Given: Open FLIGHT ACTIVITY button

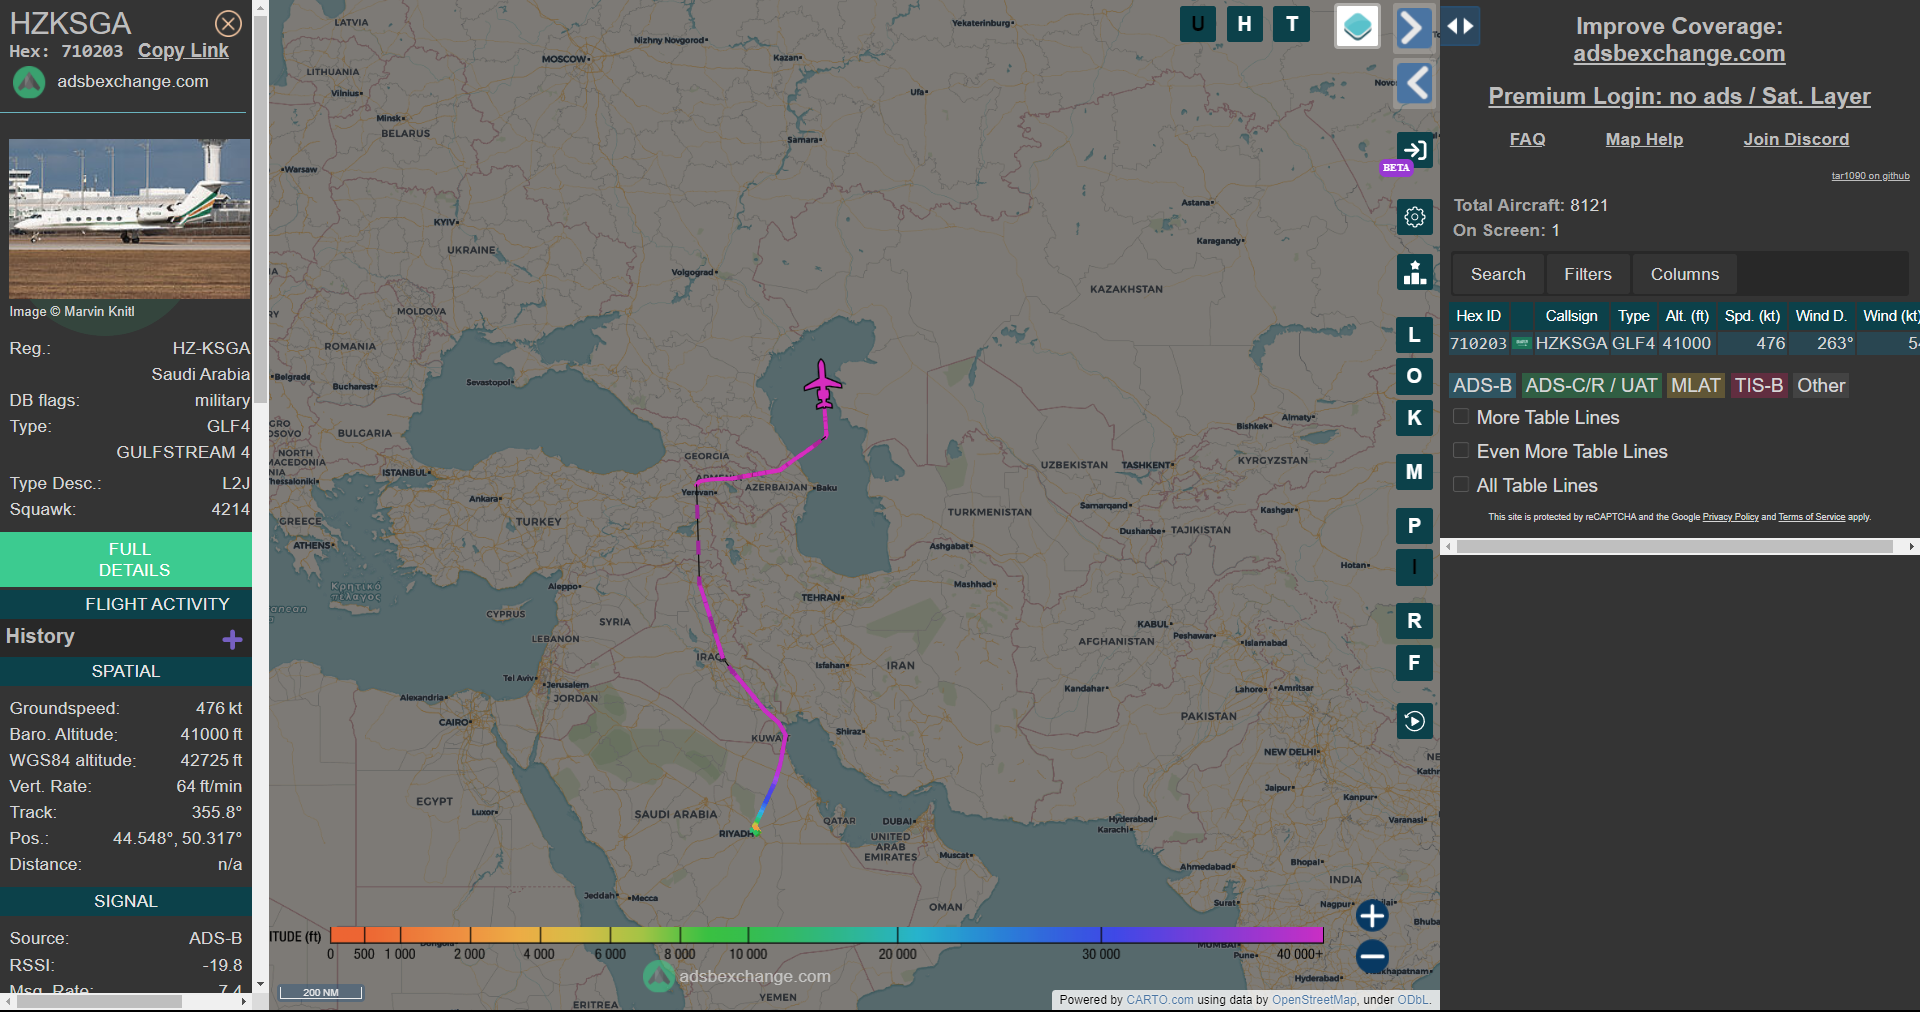Looking at the screenshot, I should [126, 604].
